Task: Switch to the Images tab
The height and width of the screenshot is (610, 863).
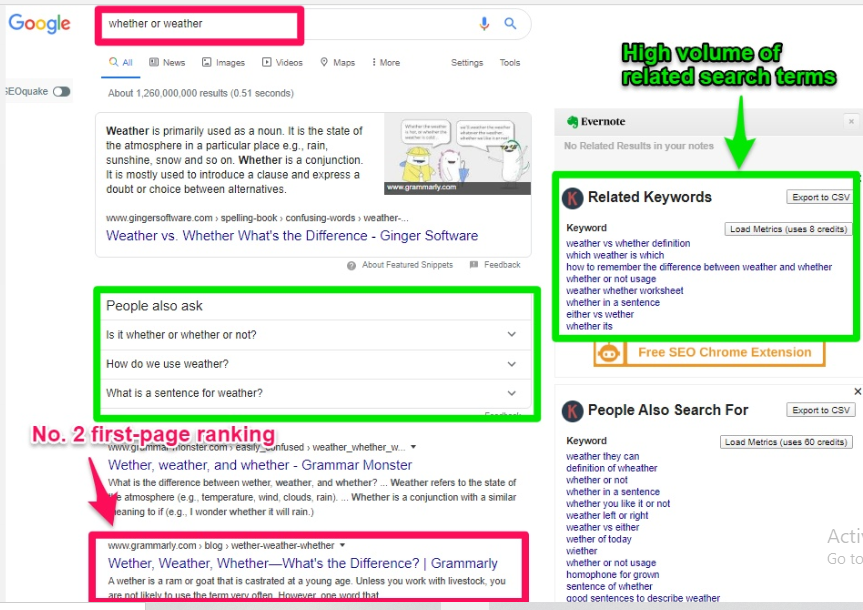Action: (x=223, y=62)
